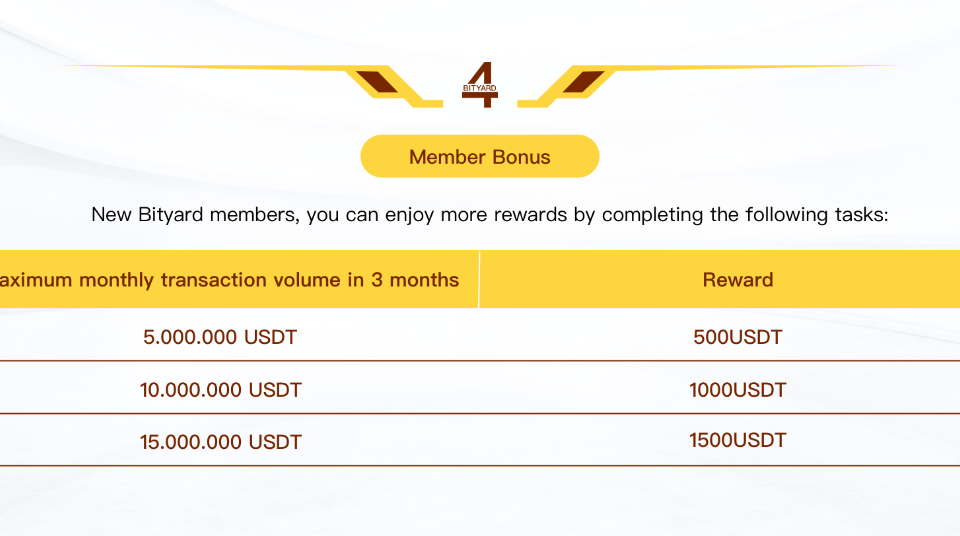Click the 500USDT reward cell

point(738,337)
